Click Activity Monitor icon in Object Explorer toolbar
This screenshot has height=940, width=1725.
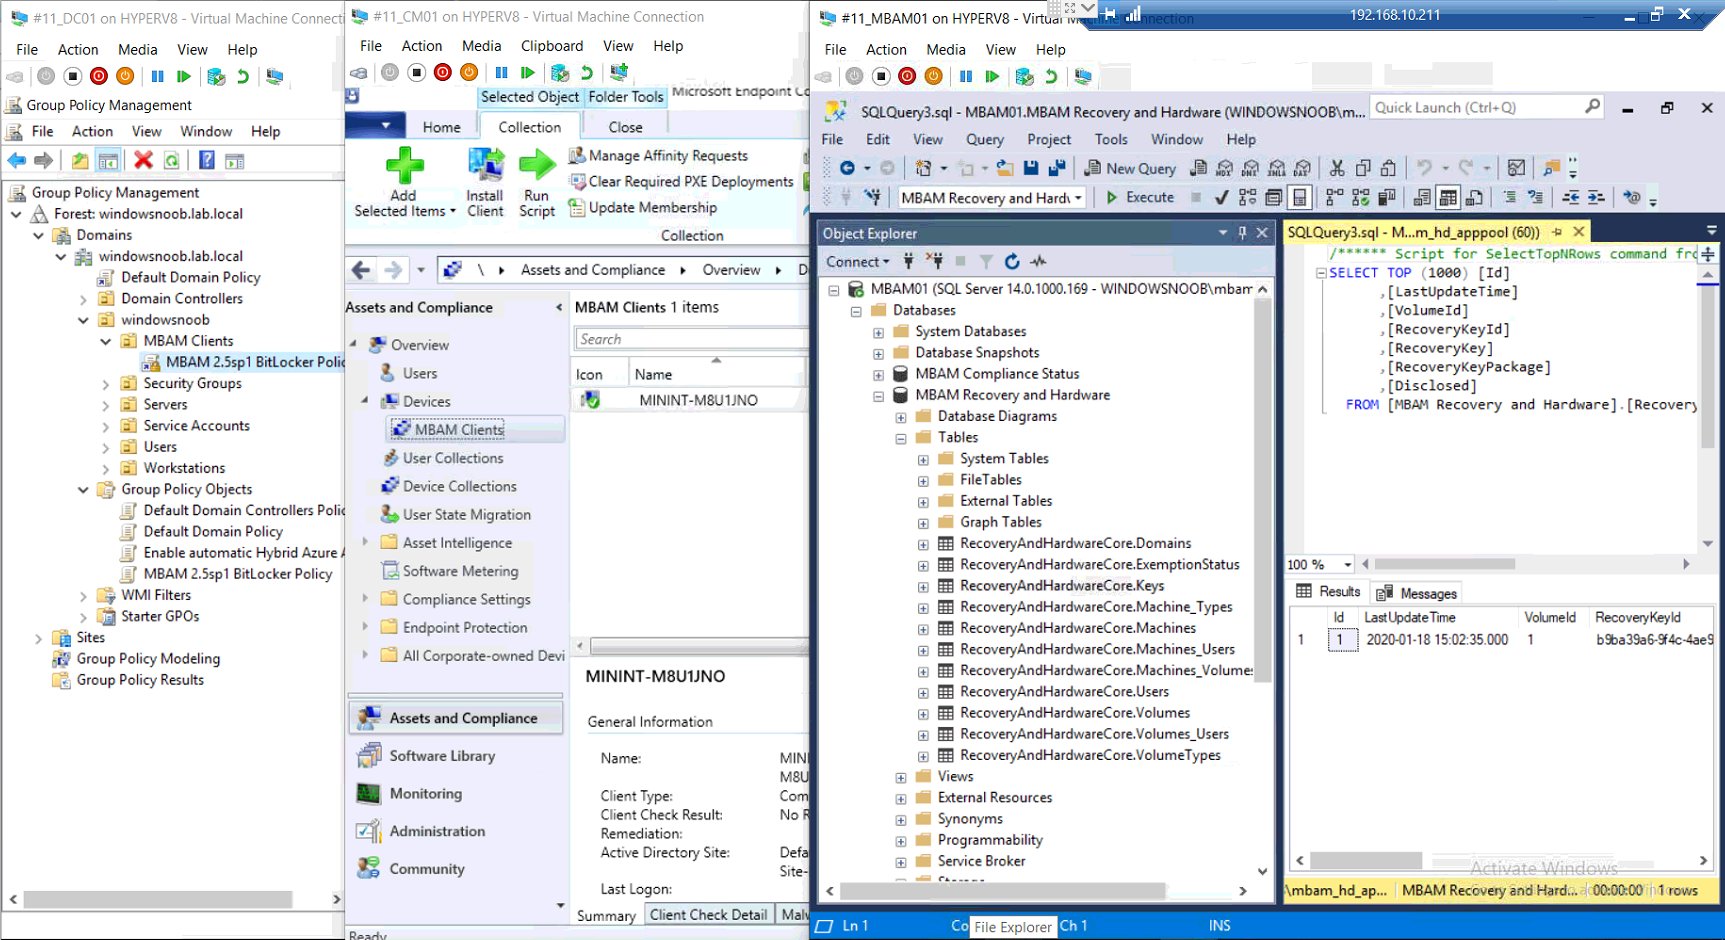click(x=1039, y=262)
